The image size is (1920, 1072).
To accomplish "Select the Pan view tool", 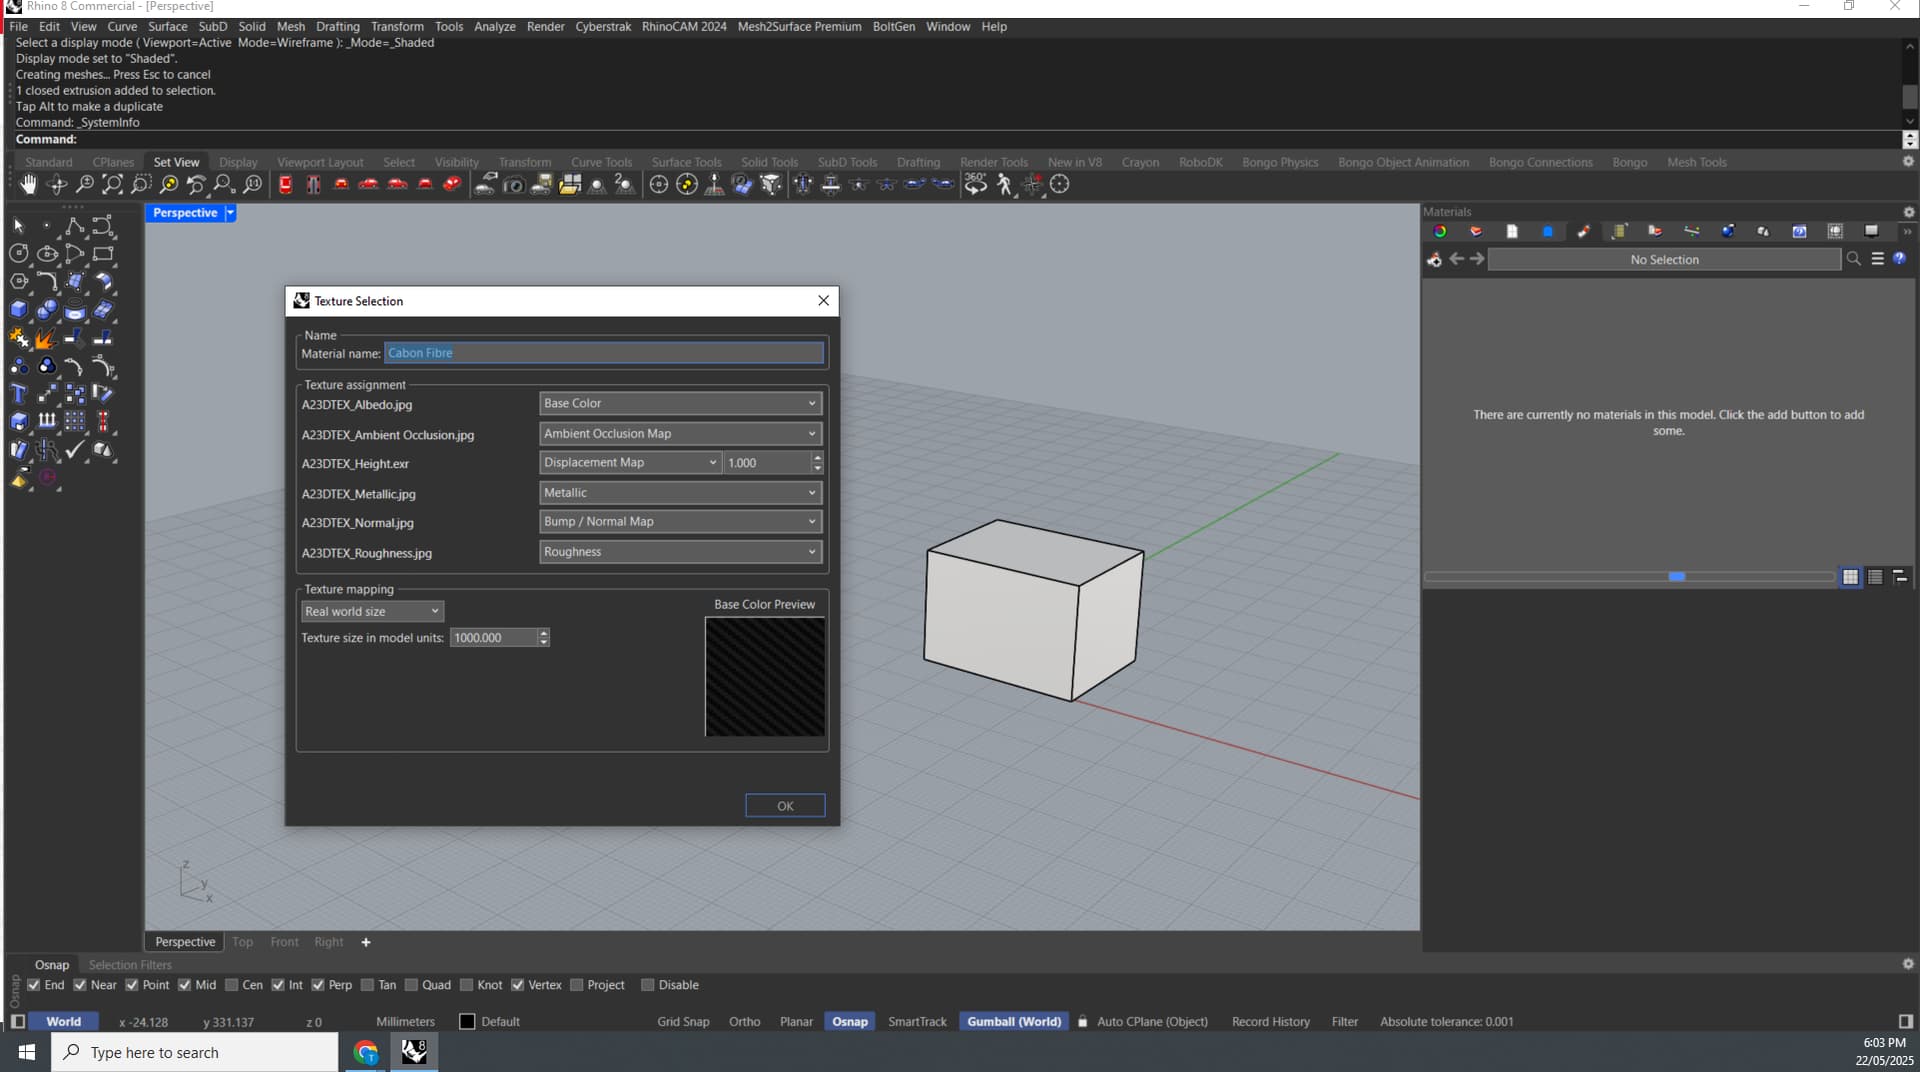I will click(27, 184).
